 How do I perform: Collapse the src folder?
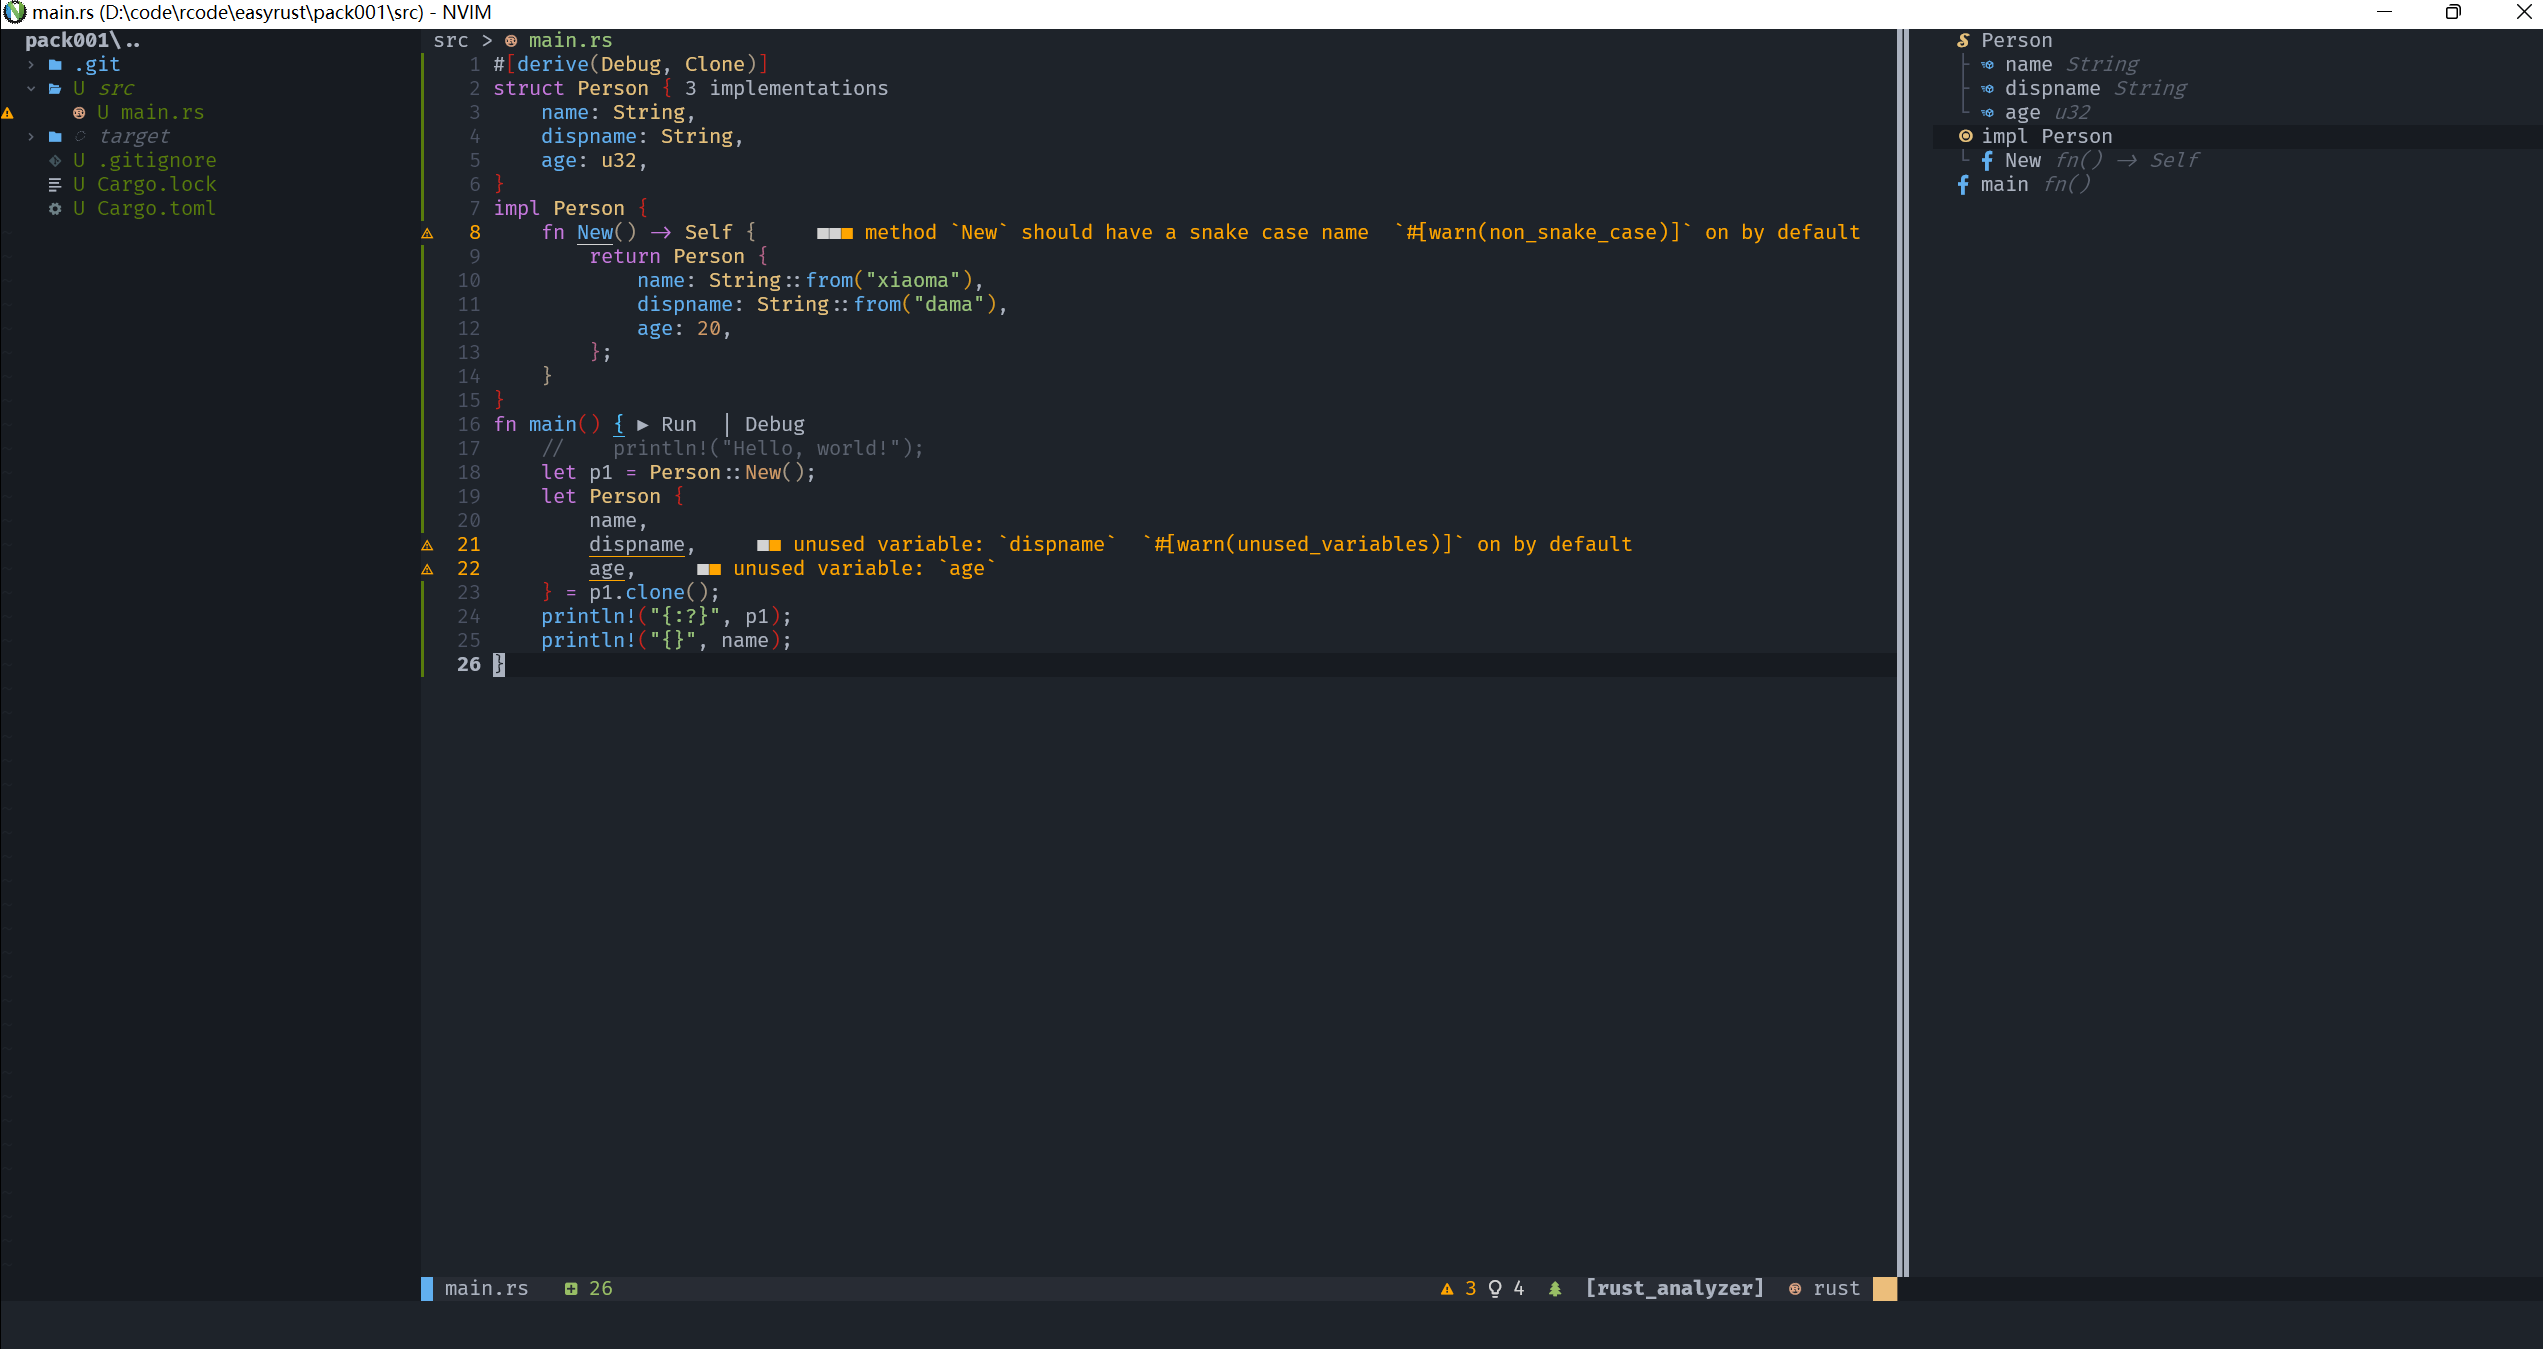[31, 89]
